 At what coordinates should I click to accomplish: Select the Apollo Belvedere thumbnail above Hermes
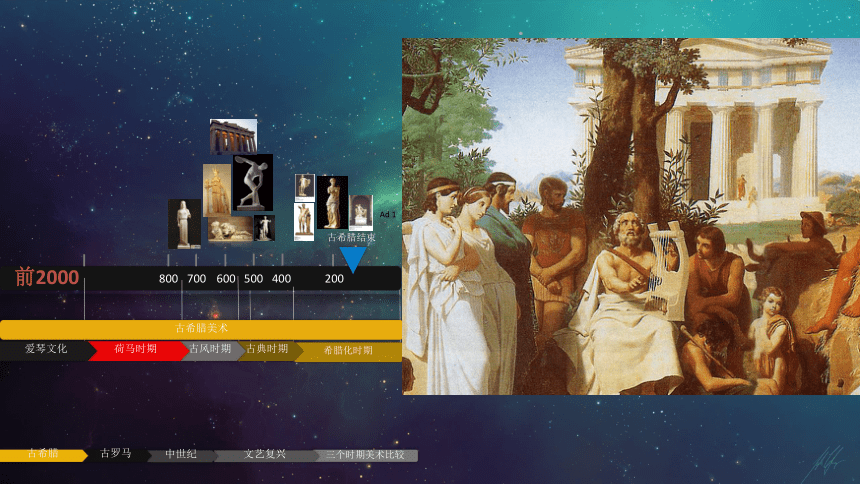304,187
